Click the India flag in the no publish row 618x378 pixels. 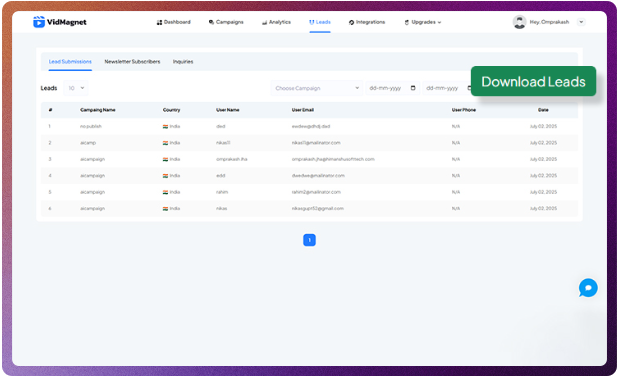[x=166, y=127]
